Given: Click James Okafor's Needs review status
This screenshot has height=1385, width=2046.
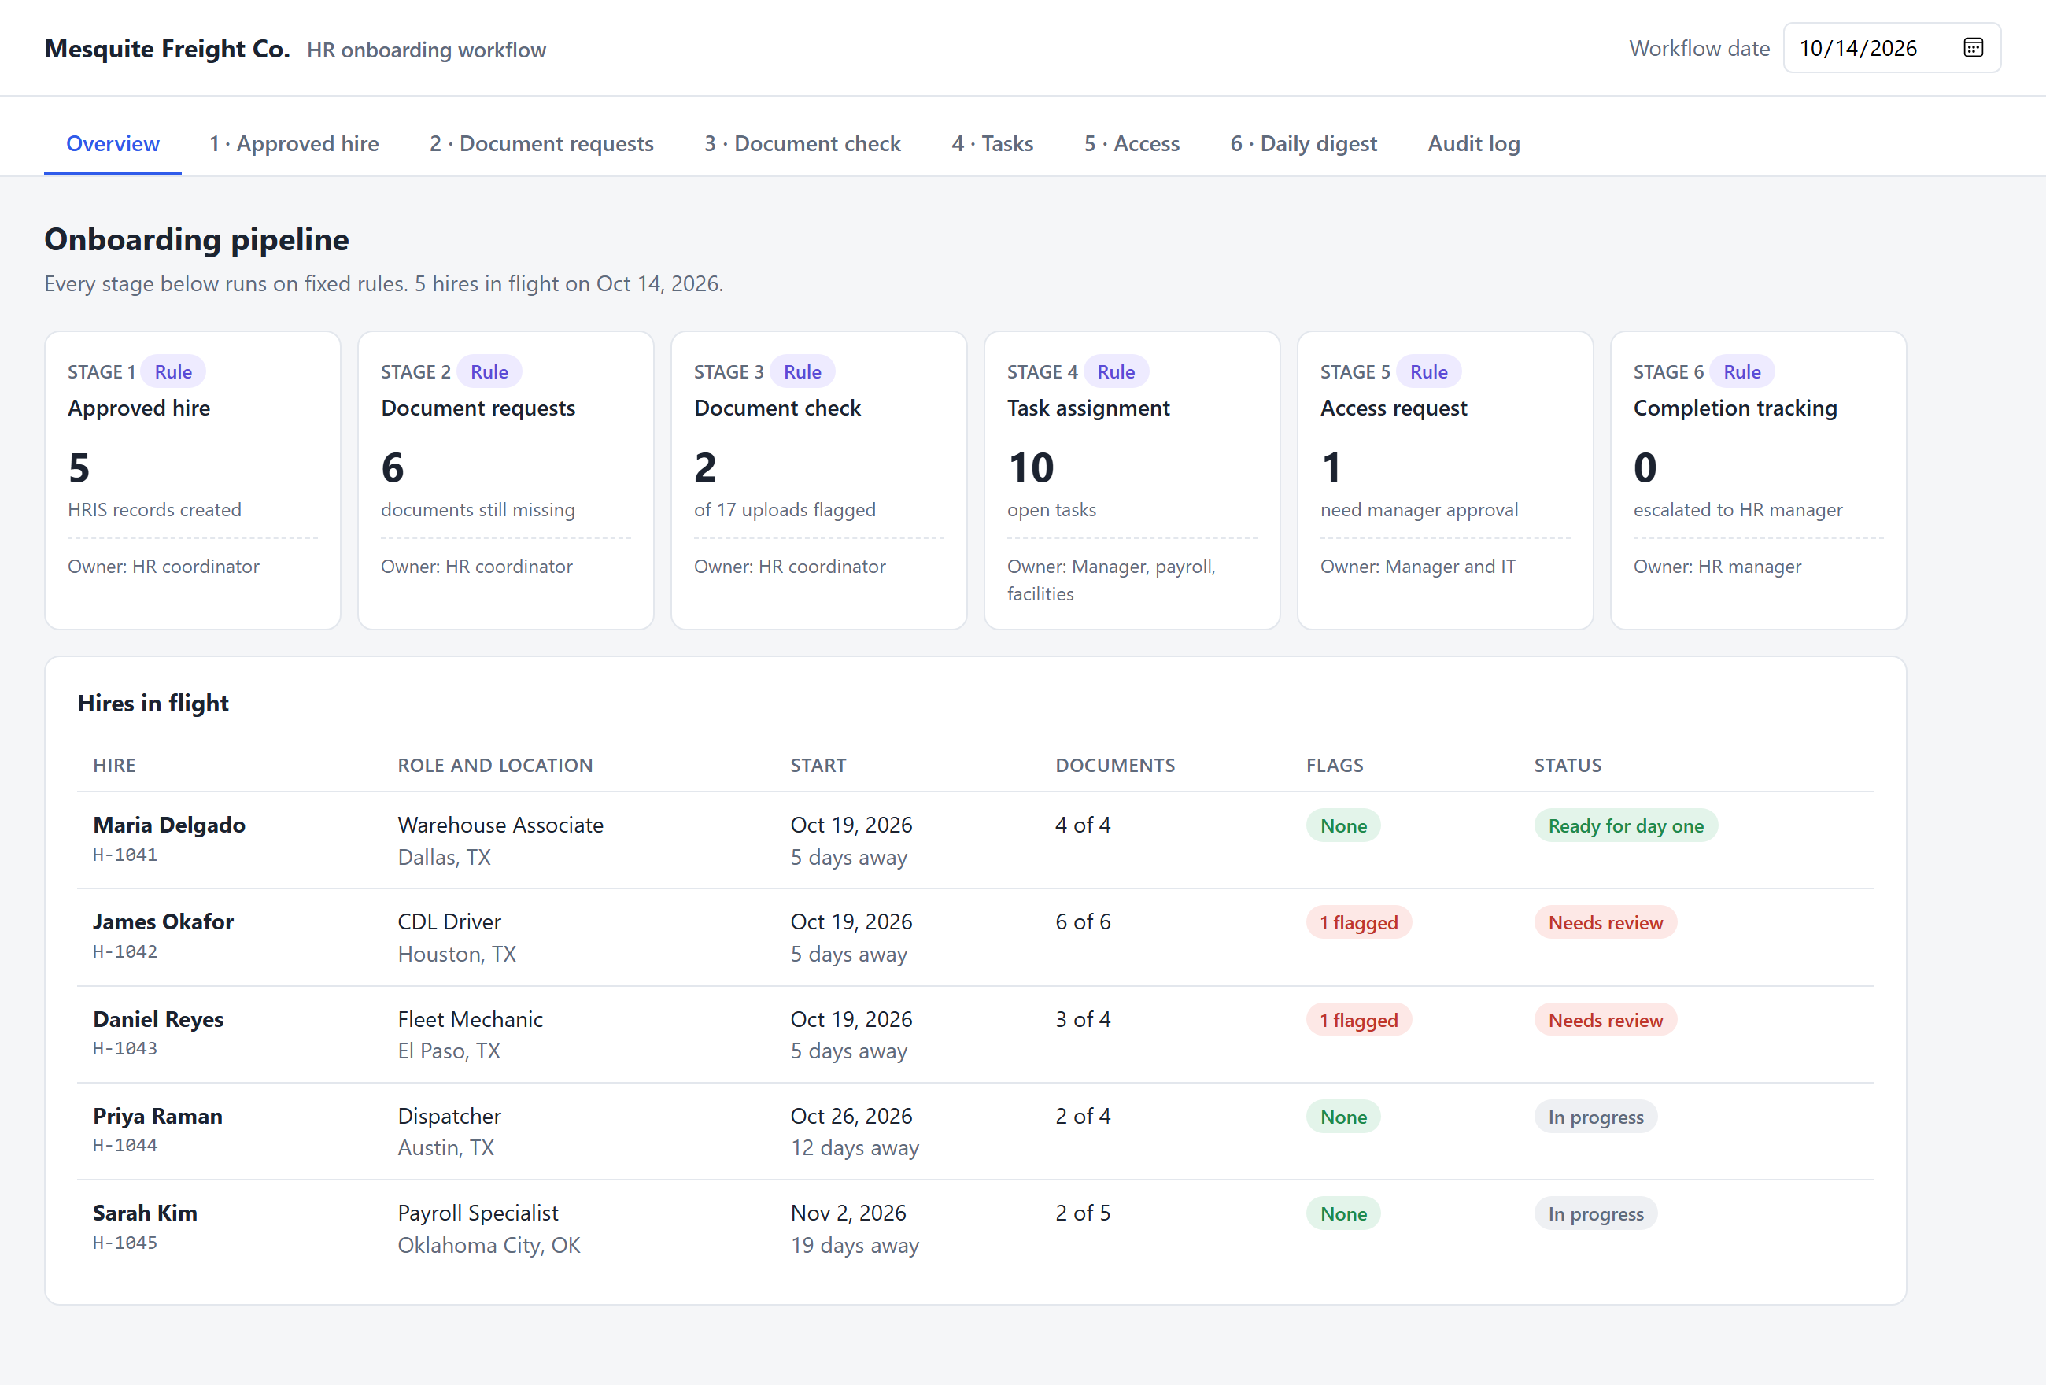Looking at the screenshot, I should pyautogui.click(x=1605, y=922).
